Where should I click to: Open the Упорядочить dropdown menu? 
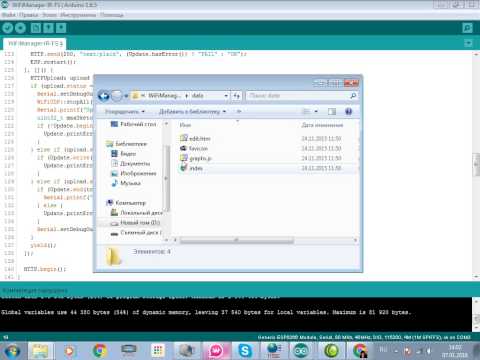125,111
